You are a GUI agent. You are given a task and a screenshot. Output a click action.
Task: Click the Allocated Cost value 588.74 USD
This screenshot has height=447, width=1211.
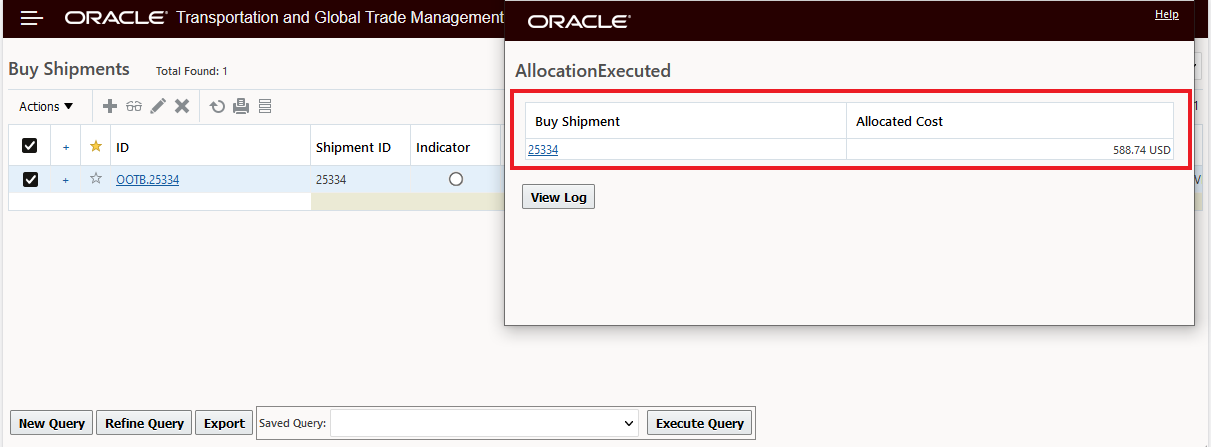tap(1141, 150)
